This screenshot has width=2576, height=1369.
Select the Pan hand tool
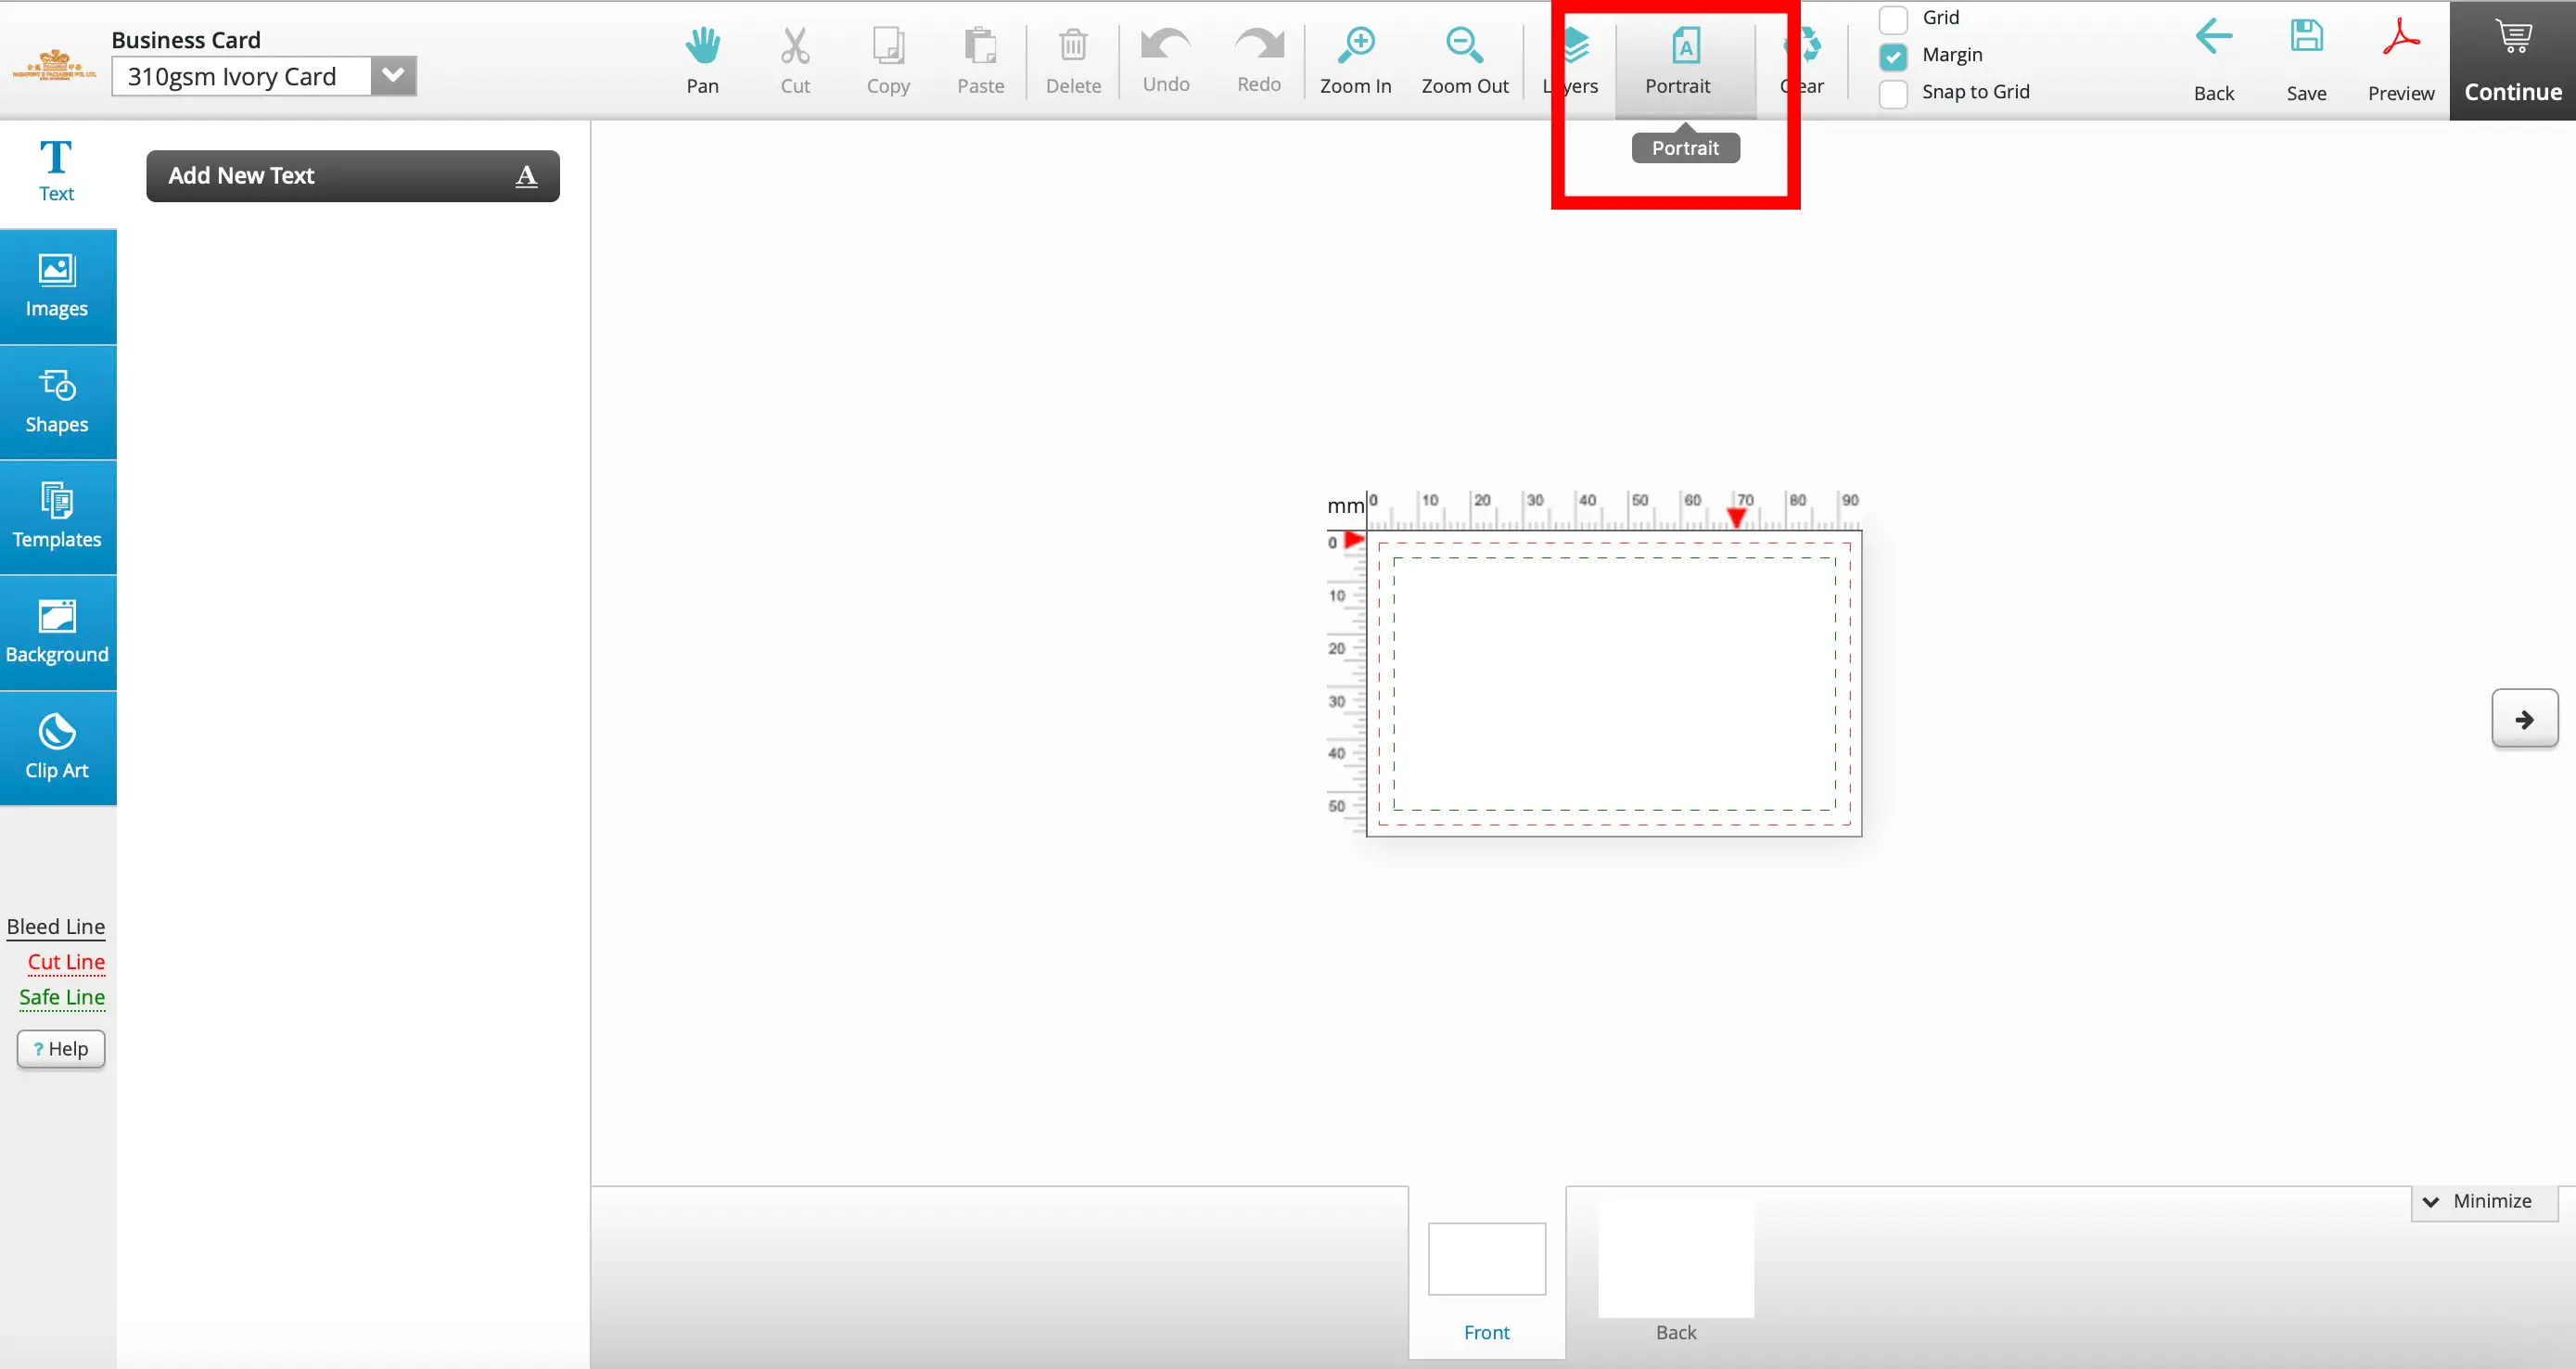pyautogui.click(x=702, y=47)
